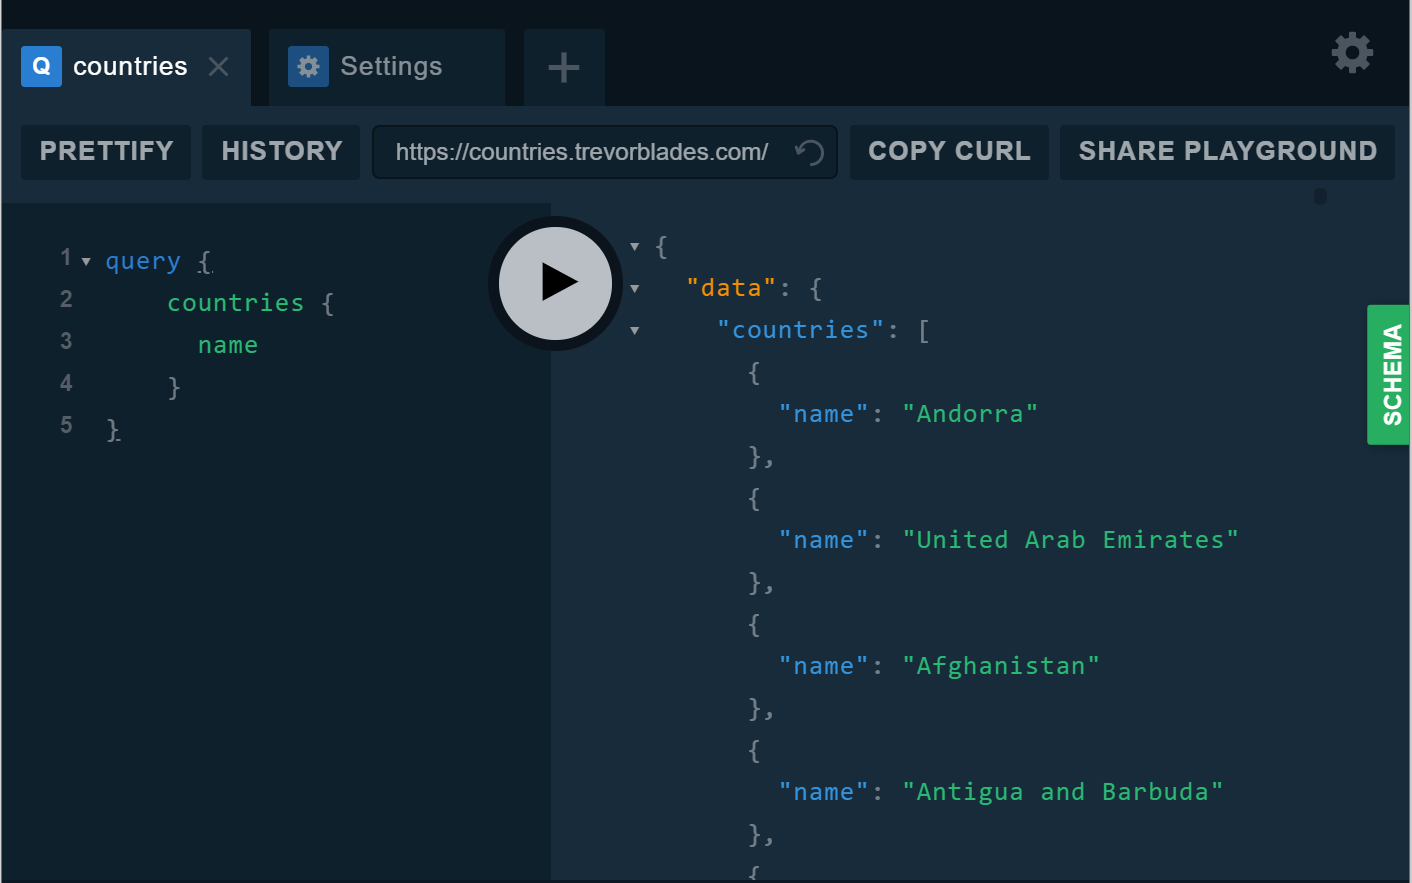Click SHARE PLAYGROUND button
This screenshot has height=883, width=1412.
coord(1227,152)
